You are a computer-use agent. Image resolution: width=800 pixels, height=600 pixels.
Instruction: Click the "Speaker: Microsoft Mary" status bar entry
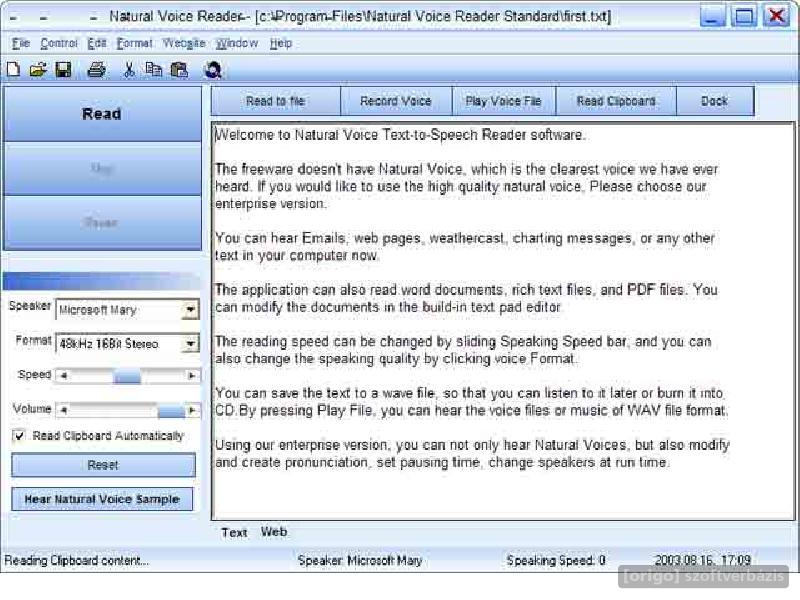[360, 560]
